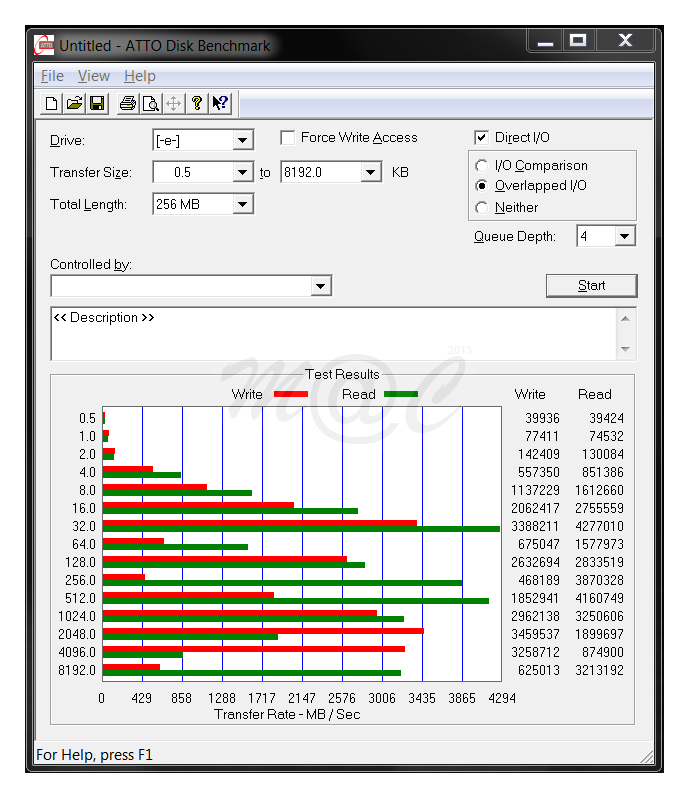Click the New document toolbar icon

click(51, 104)
